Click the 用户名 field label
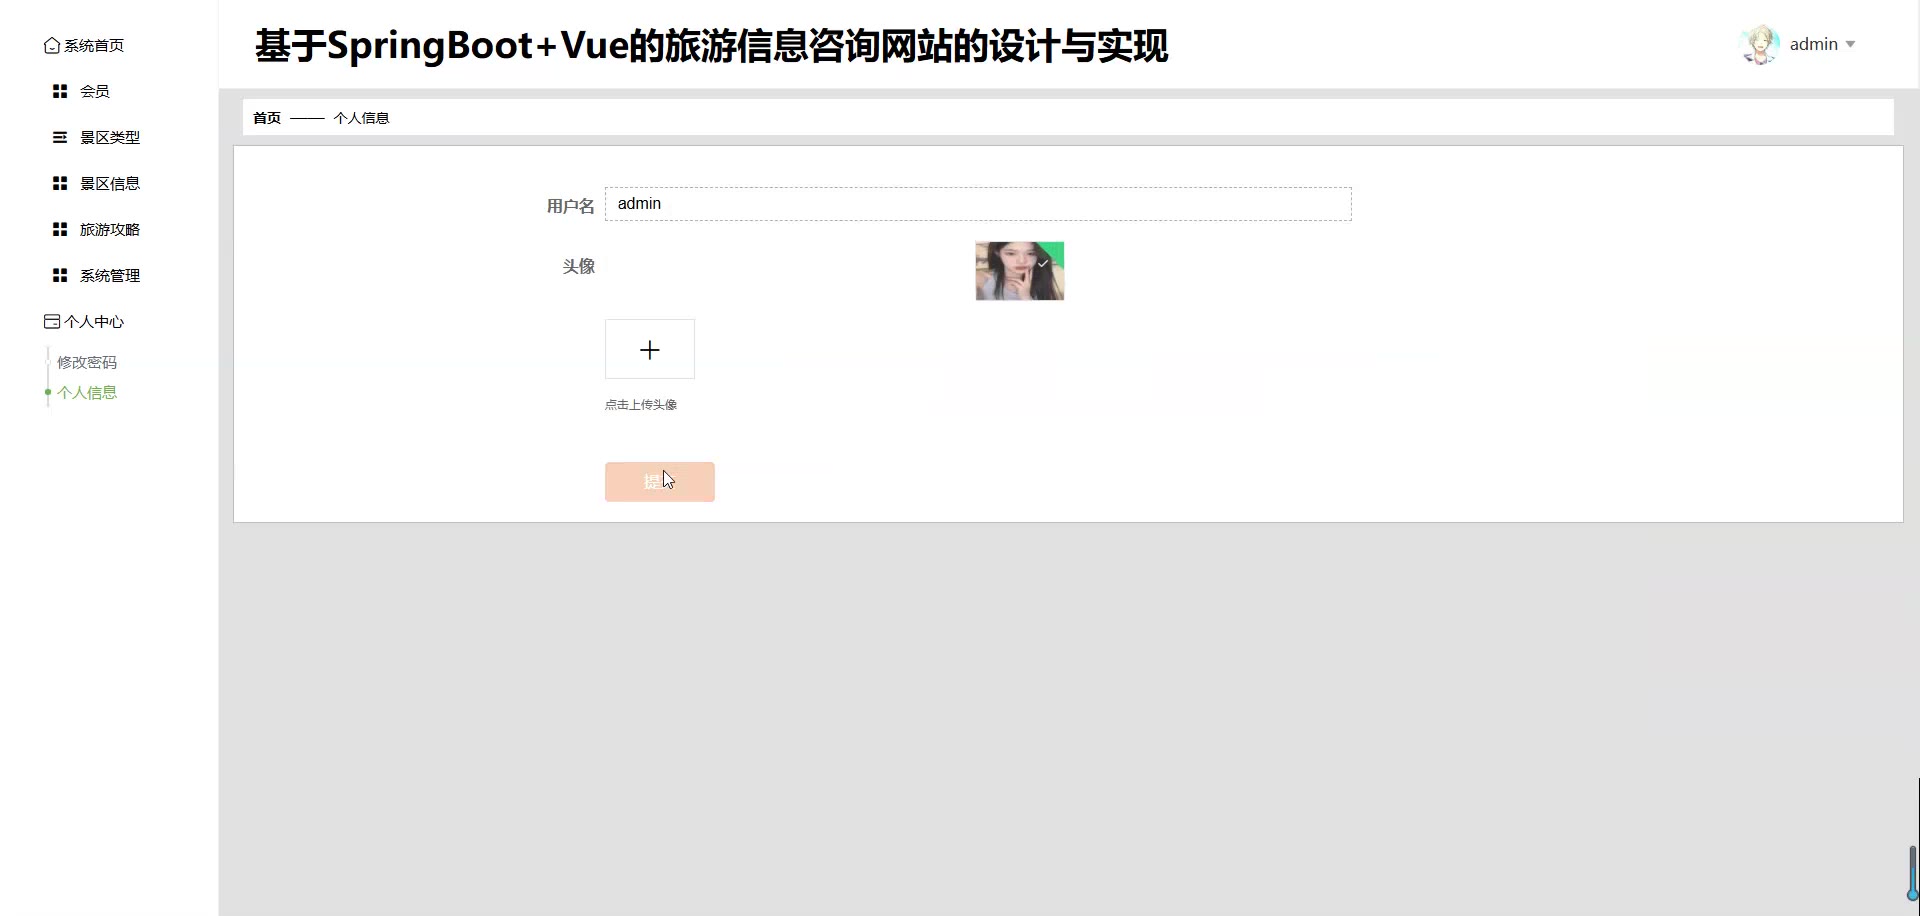Viewport: 1920px width, 916px height. (x=570, y=206)
